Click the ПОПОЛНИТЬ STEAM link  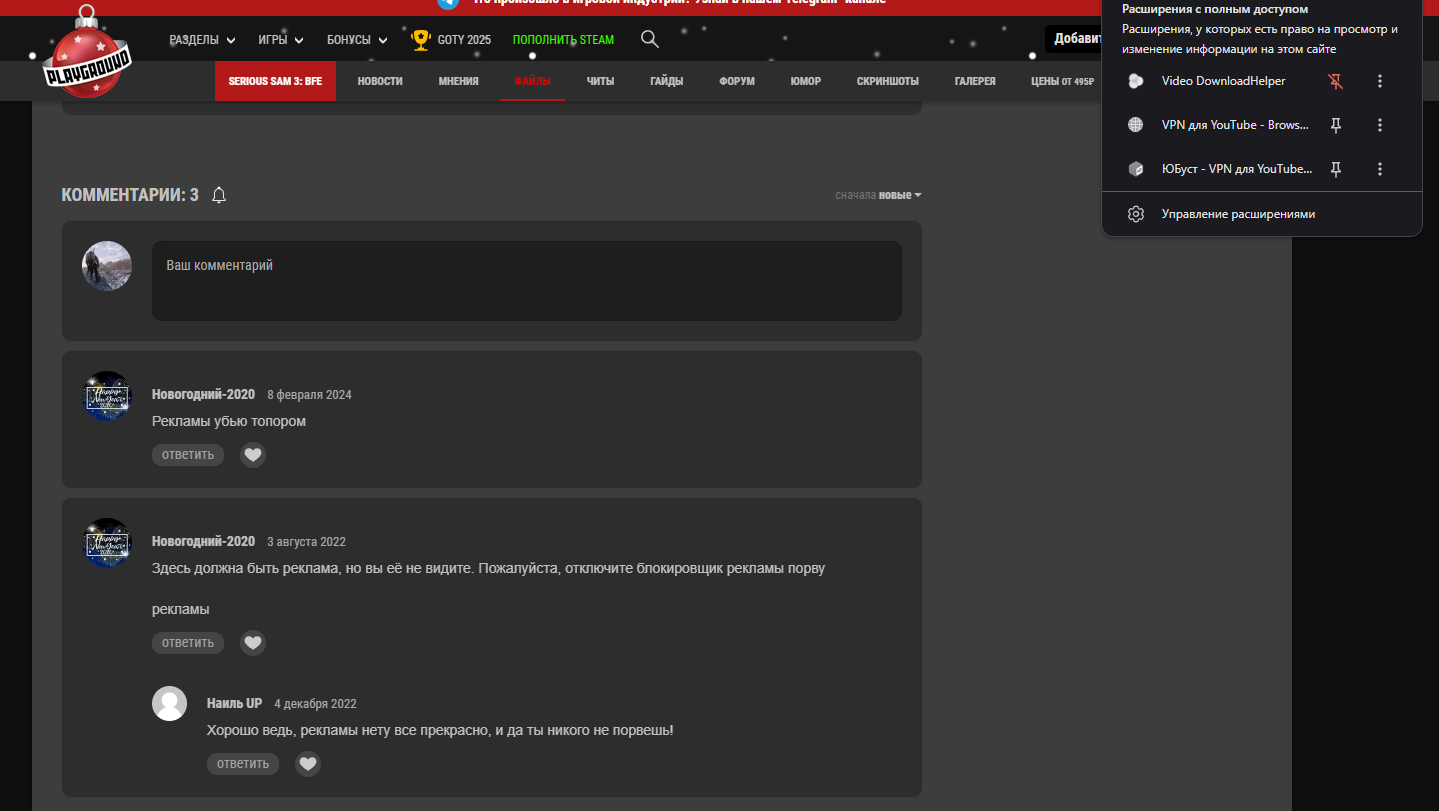tap(563, 40)
